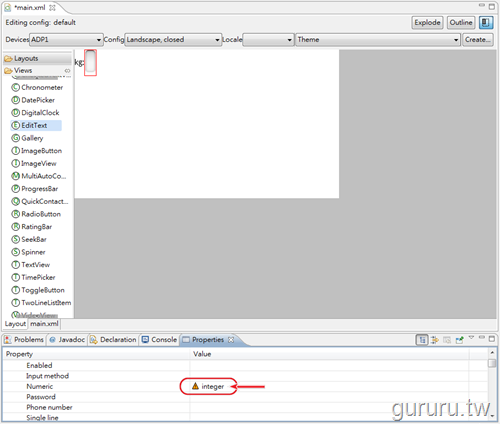
Task: Click the Show Advanced Properties icon
Action: tap(435, 340)
